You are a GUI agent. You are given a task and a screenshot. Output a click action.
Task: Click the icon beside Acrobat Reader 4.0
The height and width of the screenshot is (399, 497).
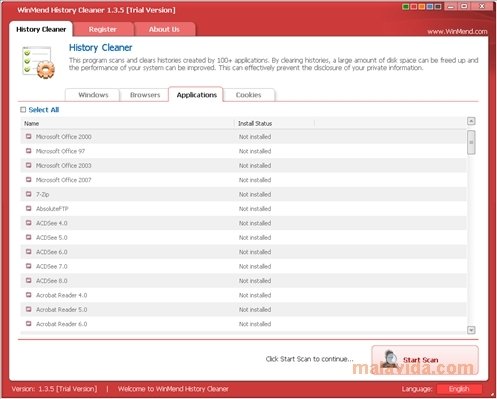click(29, 295)
